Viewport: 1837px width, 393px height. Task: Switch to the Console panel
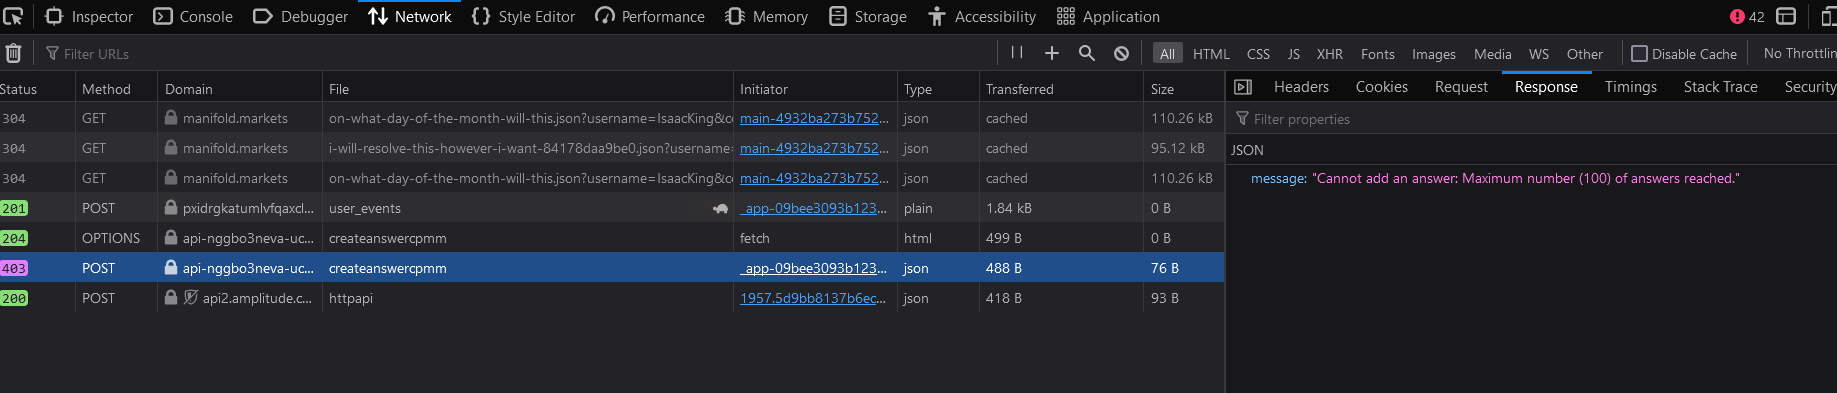[x=193, y=16]
